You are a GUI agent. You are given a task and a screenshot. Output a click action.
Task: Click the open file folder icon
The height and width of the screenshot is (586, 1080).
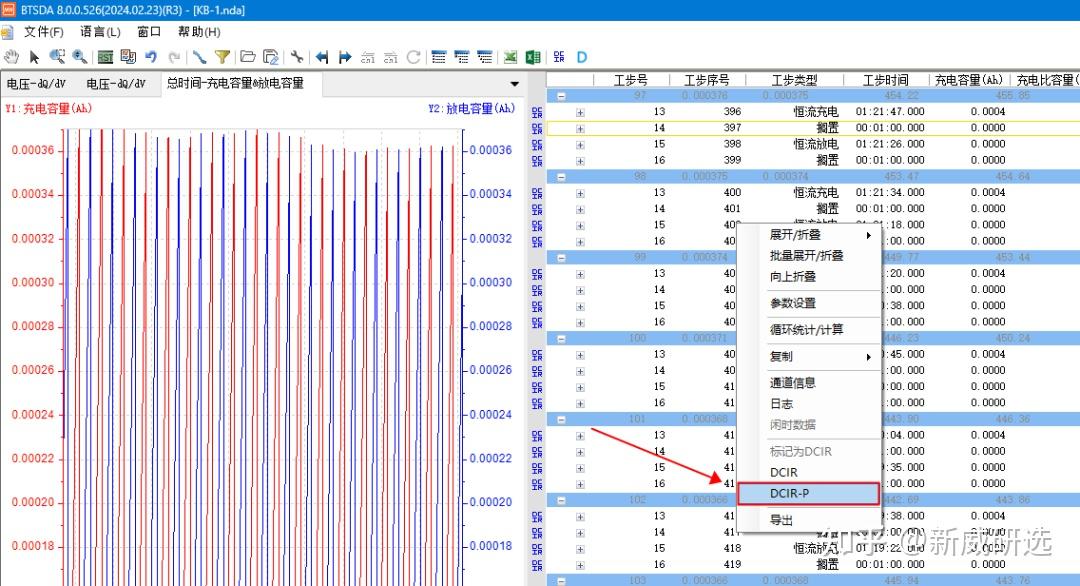click(x=248, y=56)
